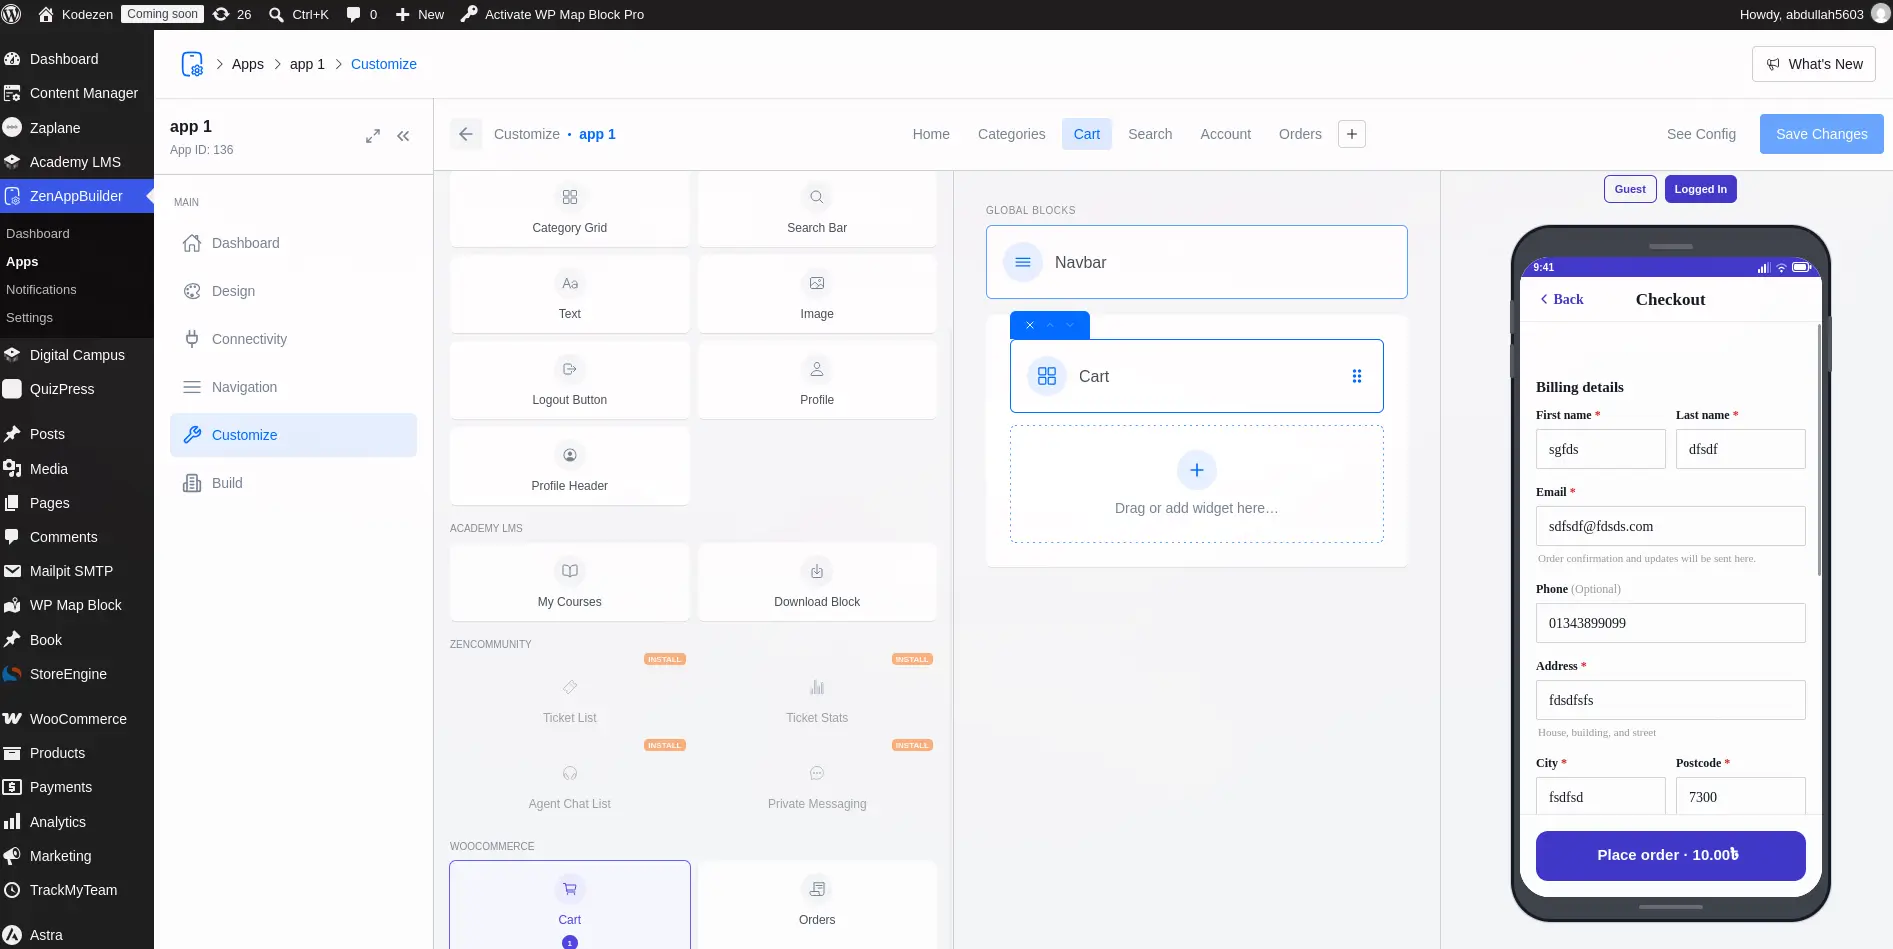Viewport: 1893px width, 949px height.
Task: Add the Logout Button widget
Action: pos(570,381)
